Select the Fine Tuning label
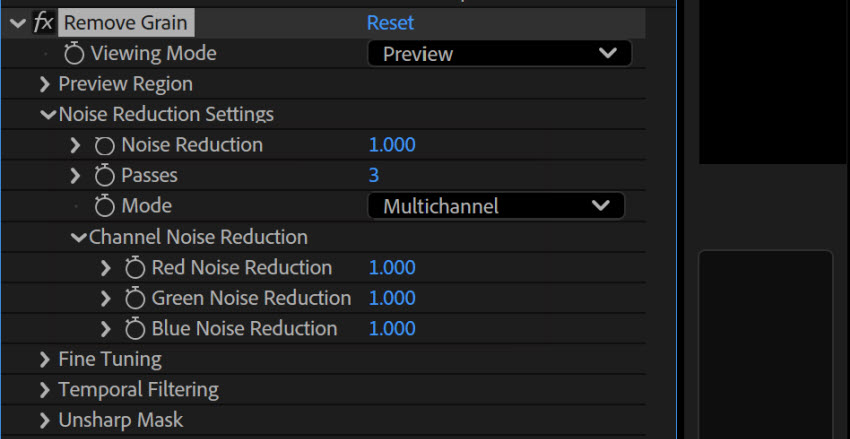Viewport: 850px width, 439px height. pyautogui.click(x=110, y=359)
